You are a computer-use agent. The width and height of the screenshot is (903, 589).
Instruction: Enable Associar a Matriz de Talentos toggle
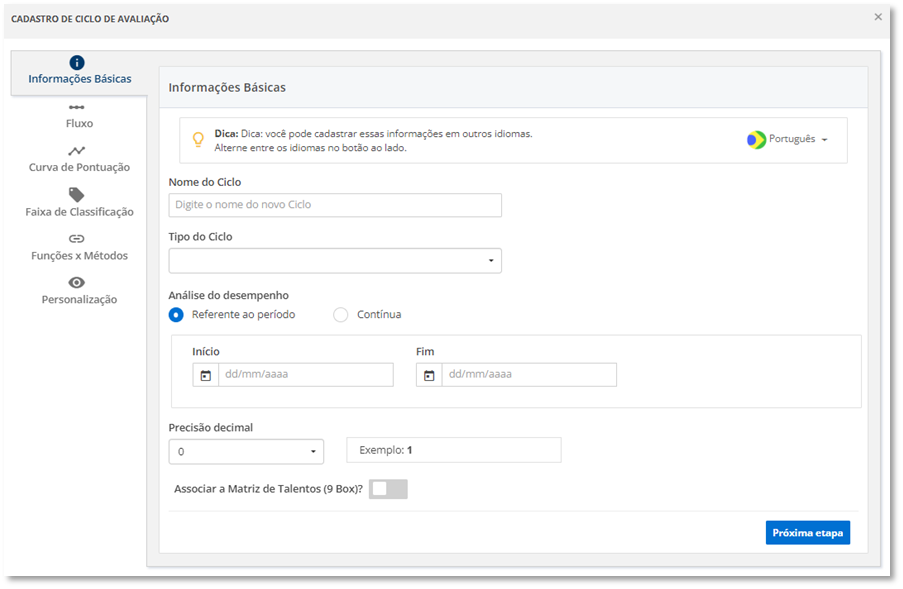point(388,489)
